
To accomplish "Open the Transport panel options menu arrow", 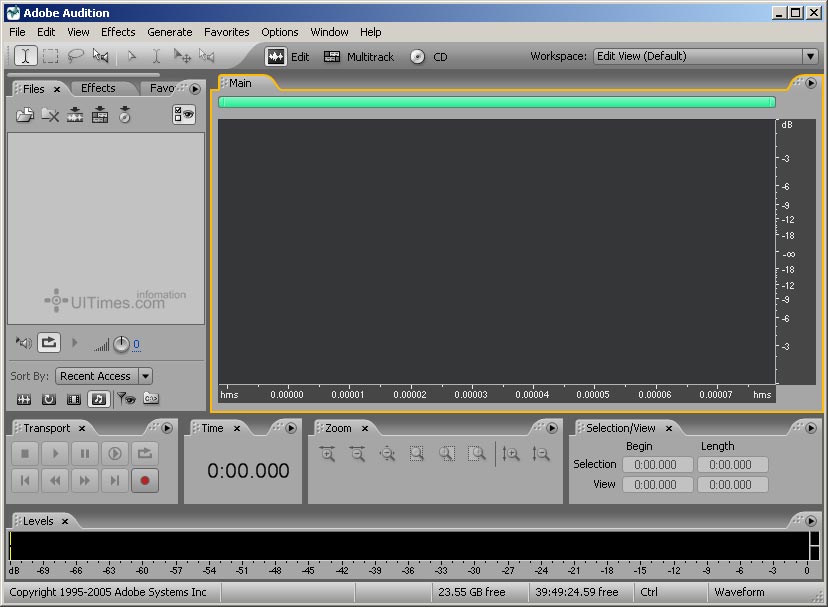I will click(x=167, y=428).
